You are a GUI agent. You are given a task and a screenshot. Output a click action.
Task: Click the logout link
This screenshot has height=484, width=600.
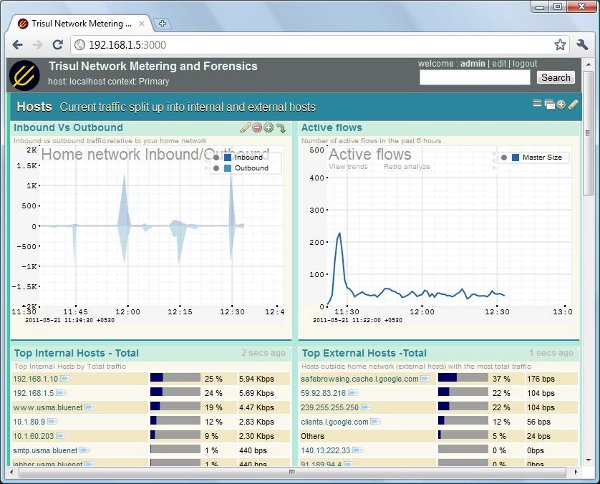click(x=525, y=64)
